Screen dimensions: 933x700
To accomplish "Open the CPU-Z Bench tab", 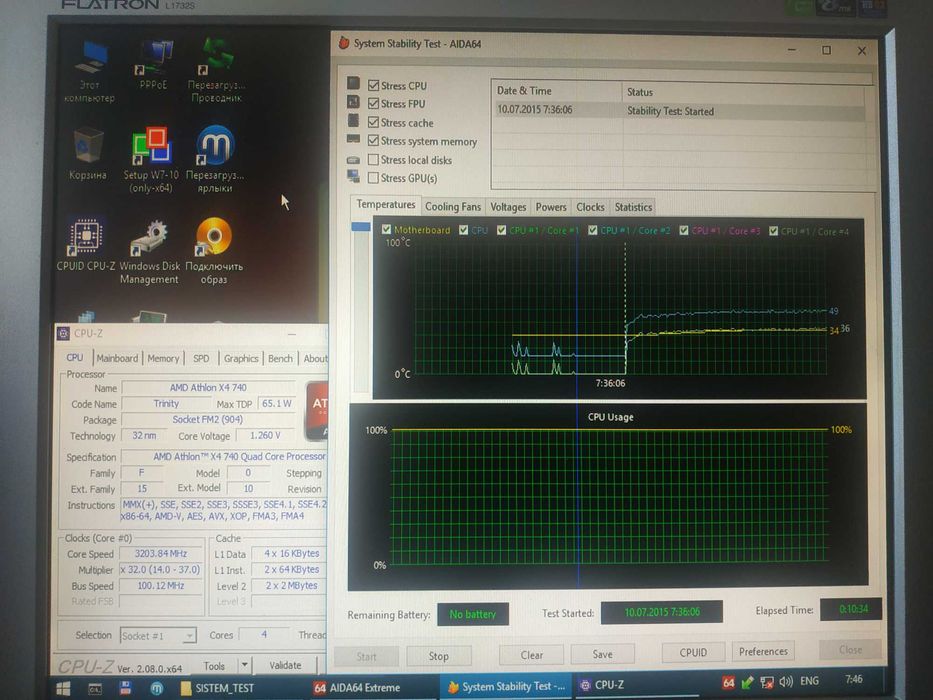I will pos(280,358).
